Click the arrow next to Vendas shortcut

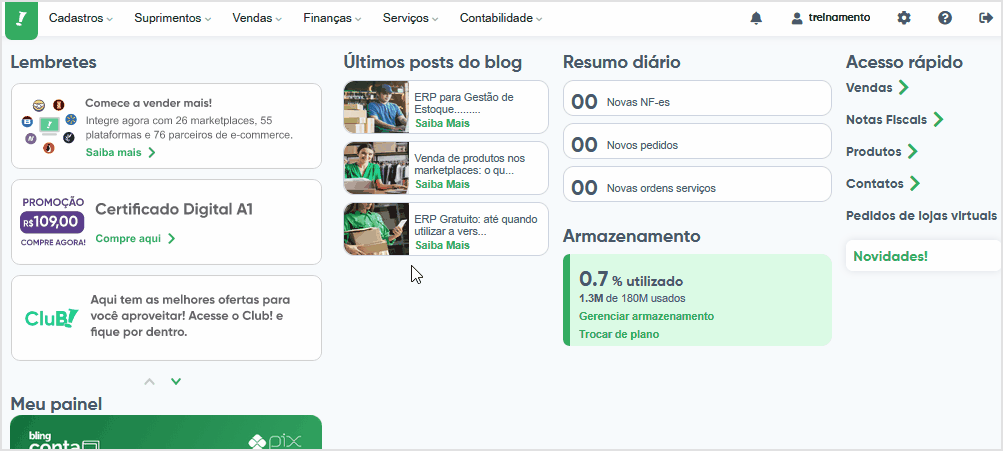[x=904, y=87]
